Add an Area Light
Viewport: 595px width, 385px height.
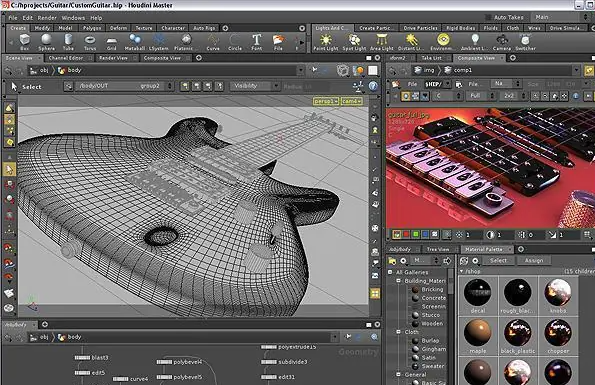tap(382, 42)
